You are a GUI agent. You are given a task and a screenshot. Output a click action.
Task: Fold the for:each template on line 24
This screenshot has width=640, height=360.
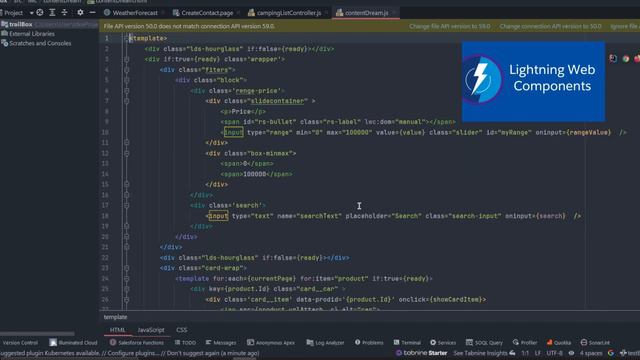tap(127, 279)
